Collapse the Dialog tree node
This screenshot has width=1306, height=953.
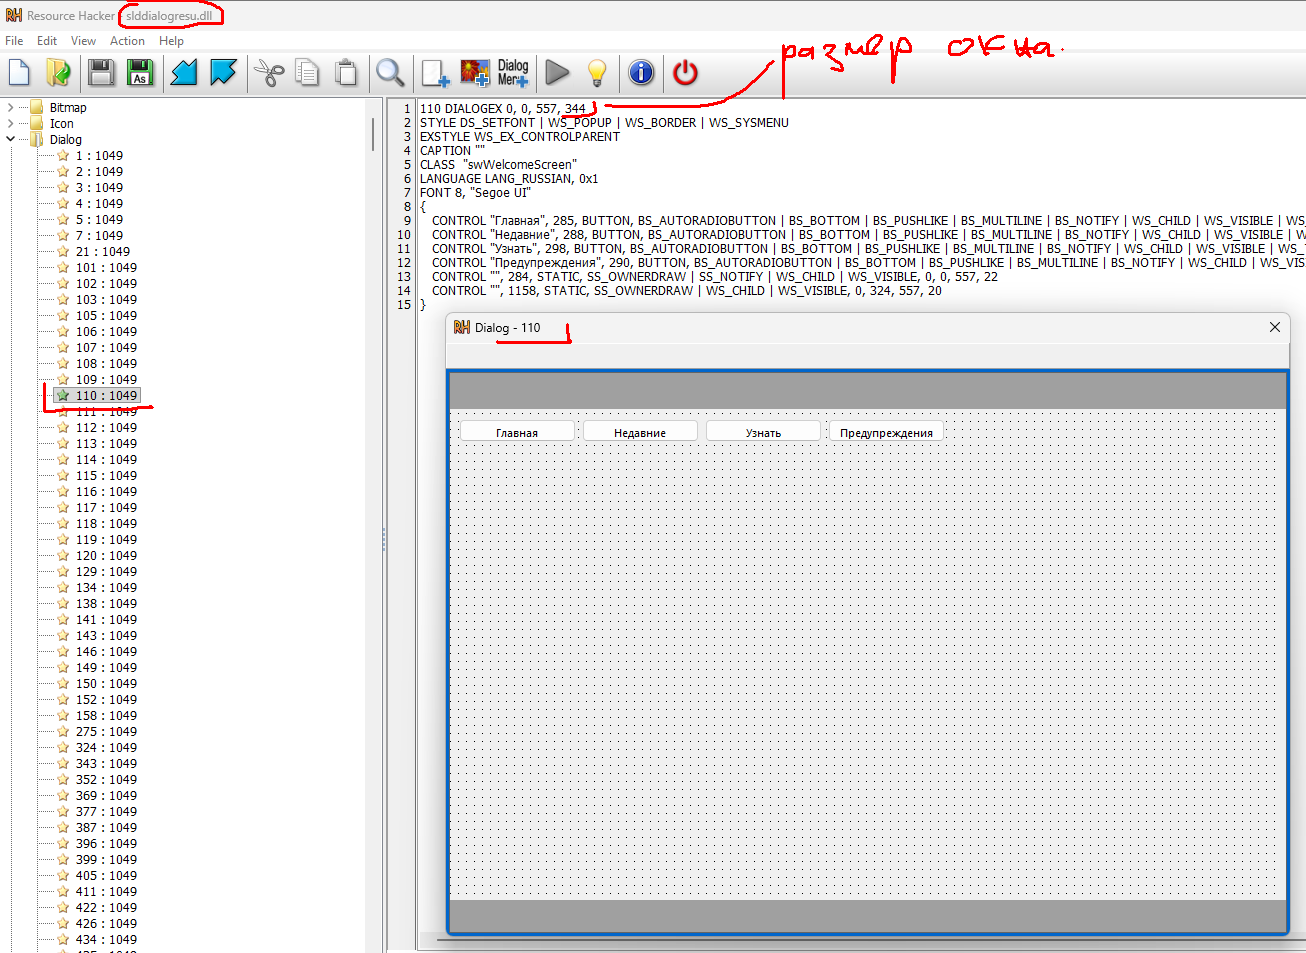(11, 140)
